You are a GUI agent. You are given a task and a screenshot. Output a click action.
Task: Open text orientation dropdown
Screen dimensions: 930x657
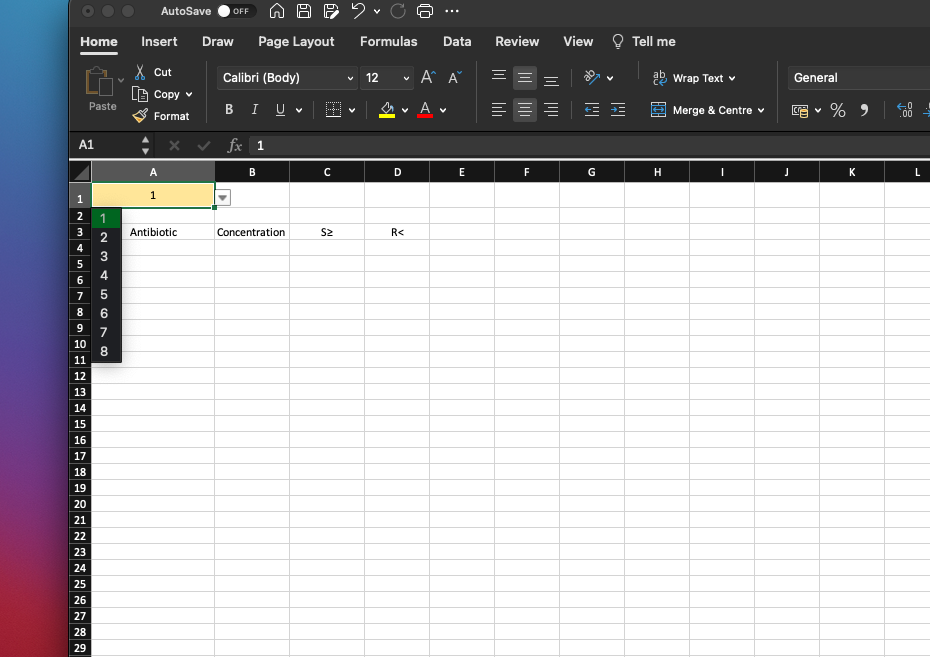[x=610, y=78]
